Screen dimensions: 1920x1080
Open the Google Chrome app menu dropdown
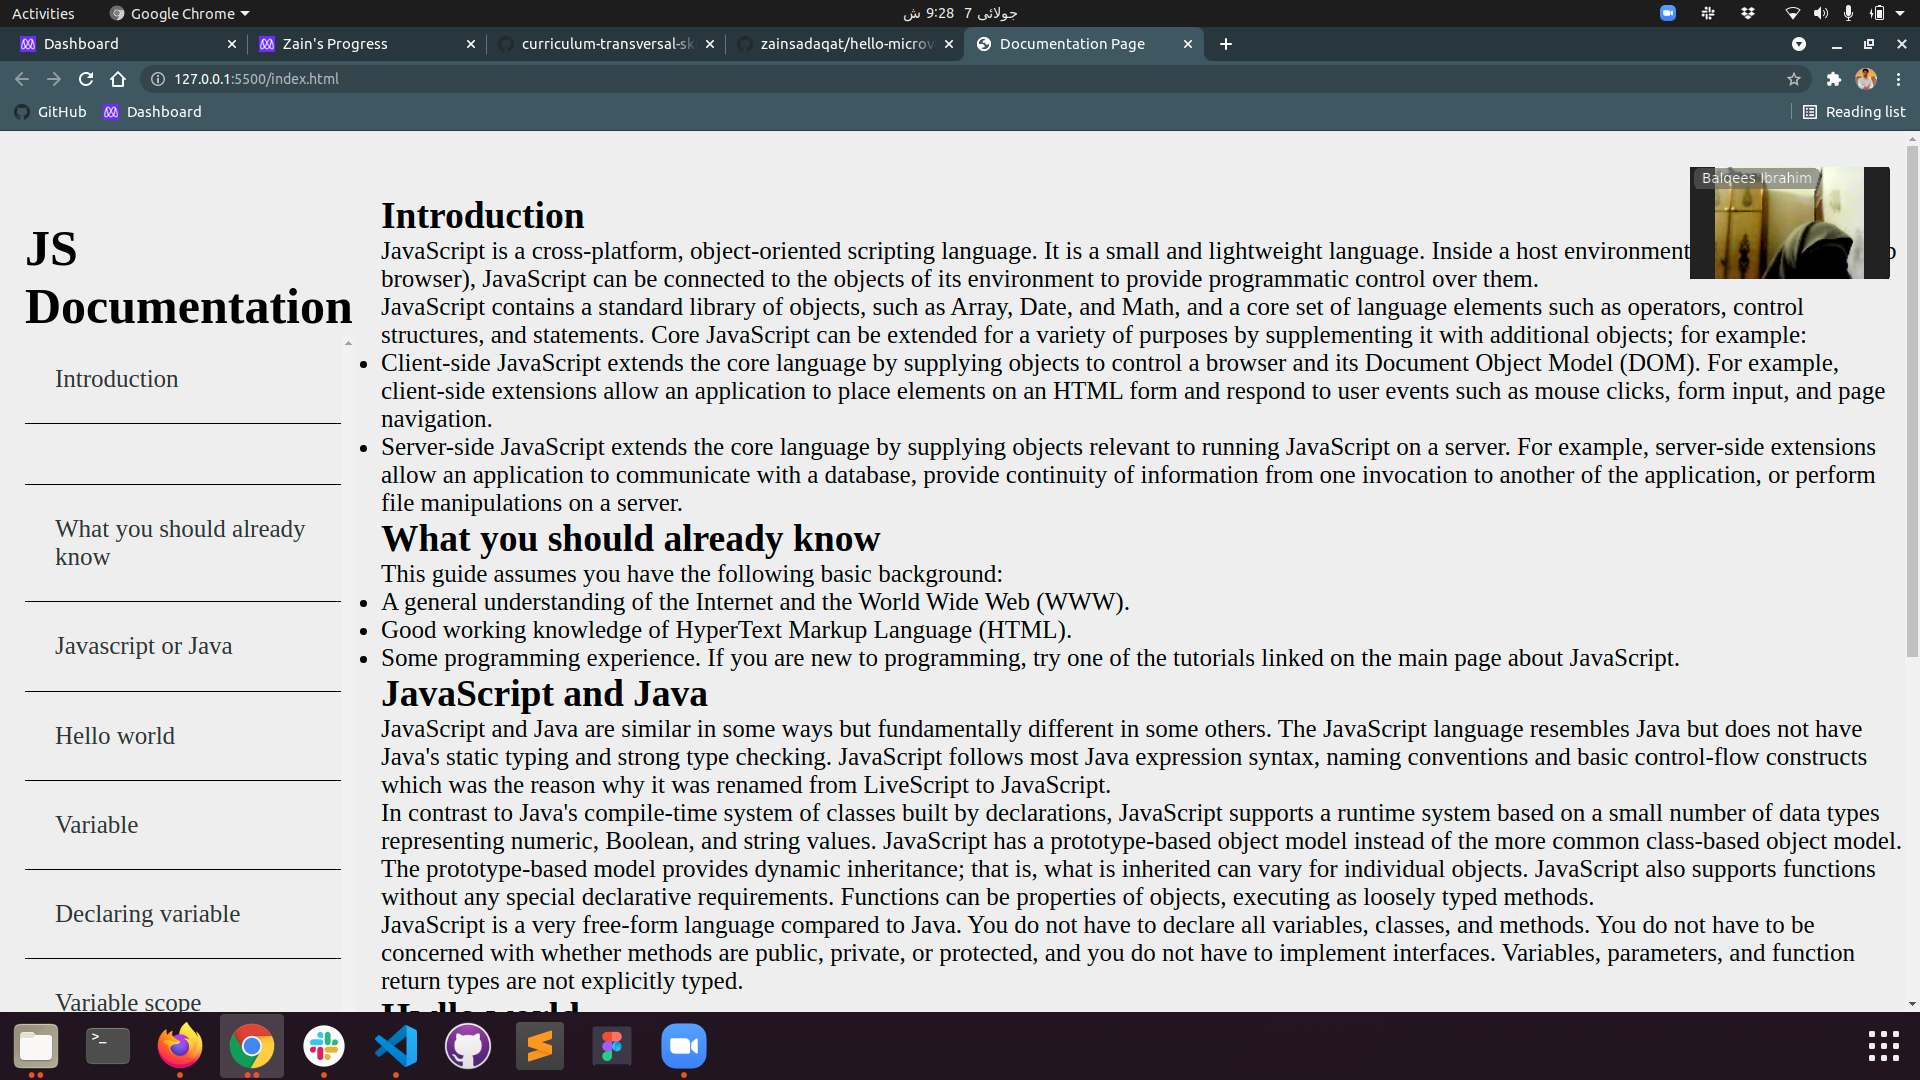tap(181, 13)
